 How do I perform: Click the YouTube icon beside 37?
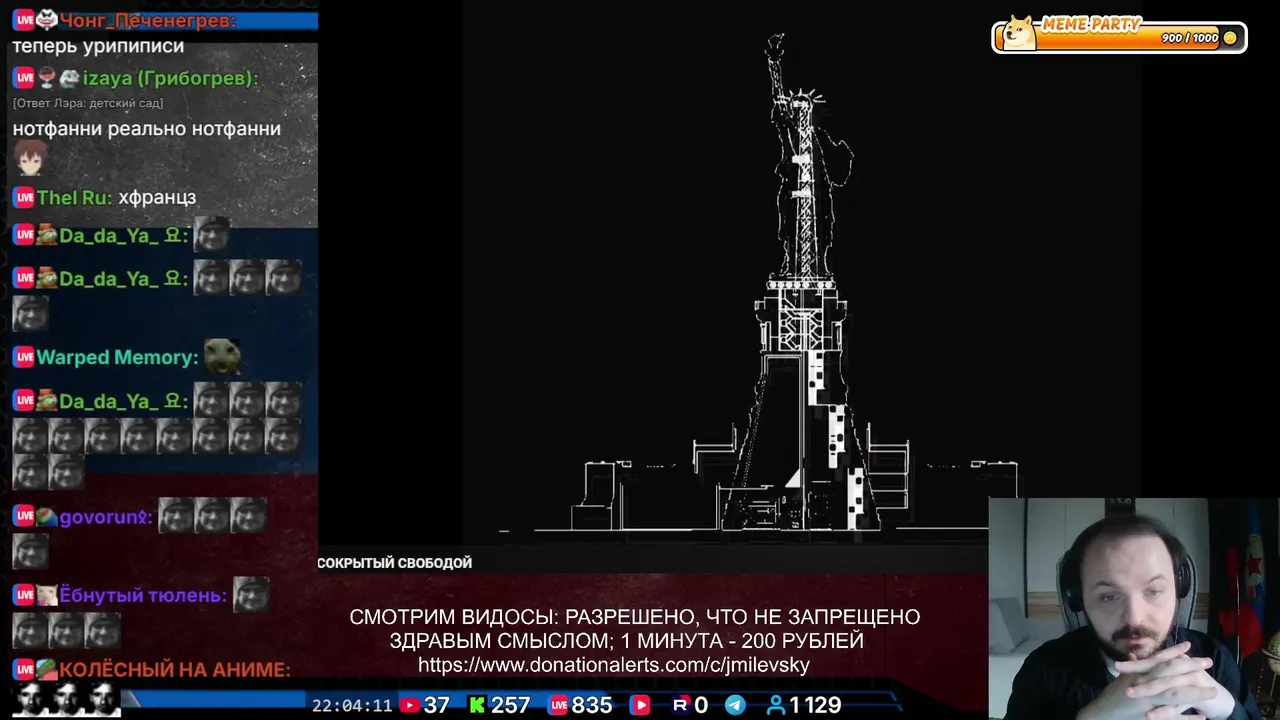(409, 705)
